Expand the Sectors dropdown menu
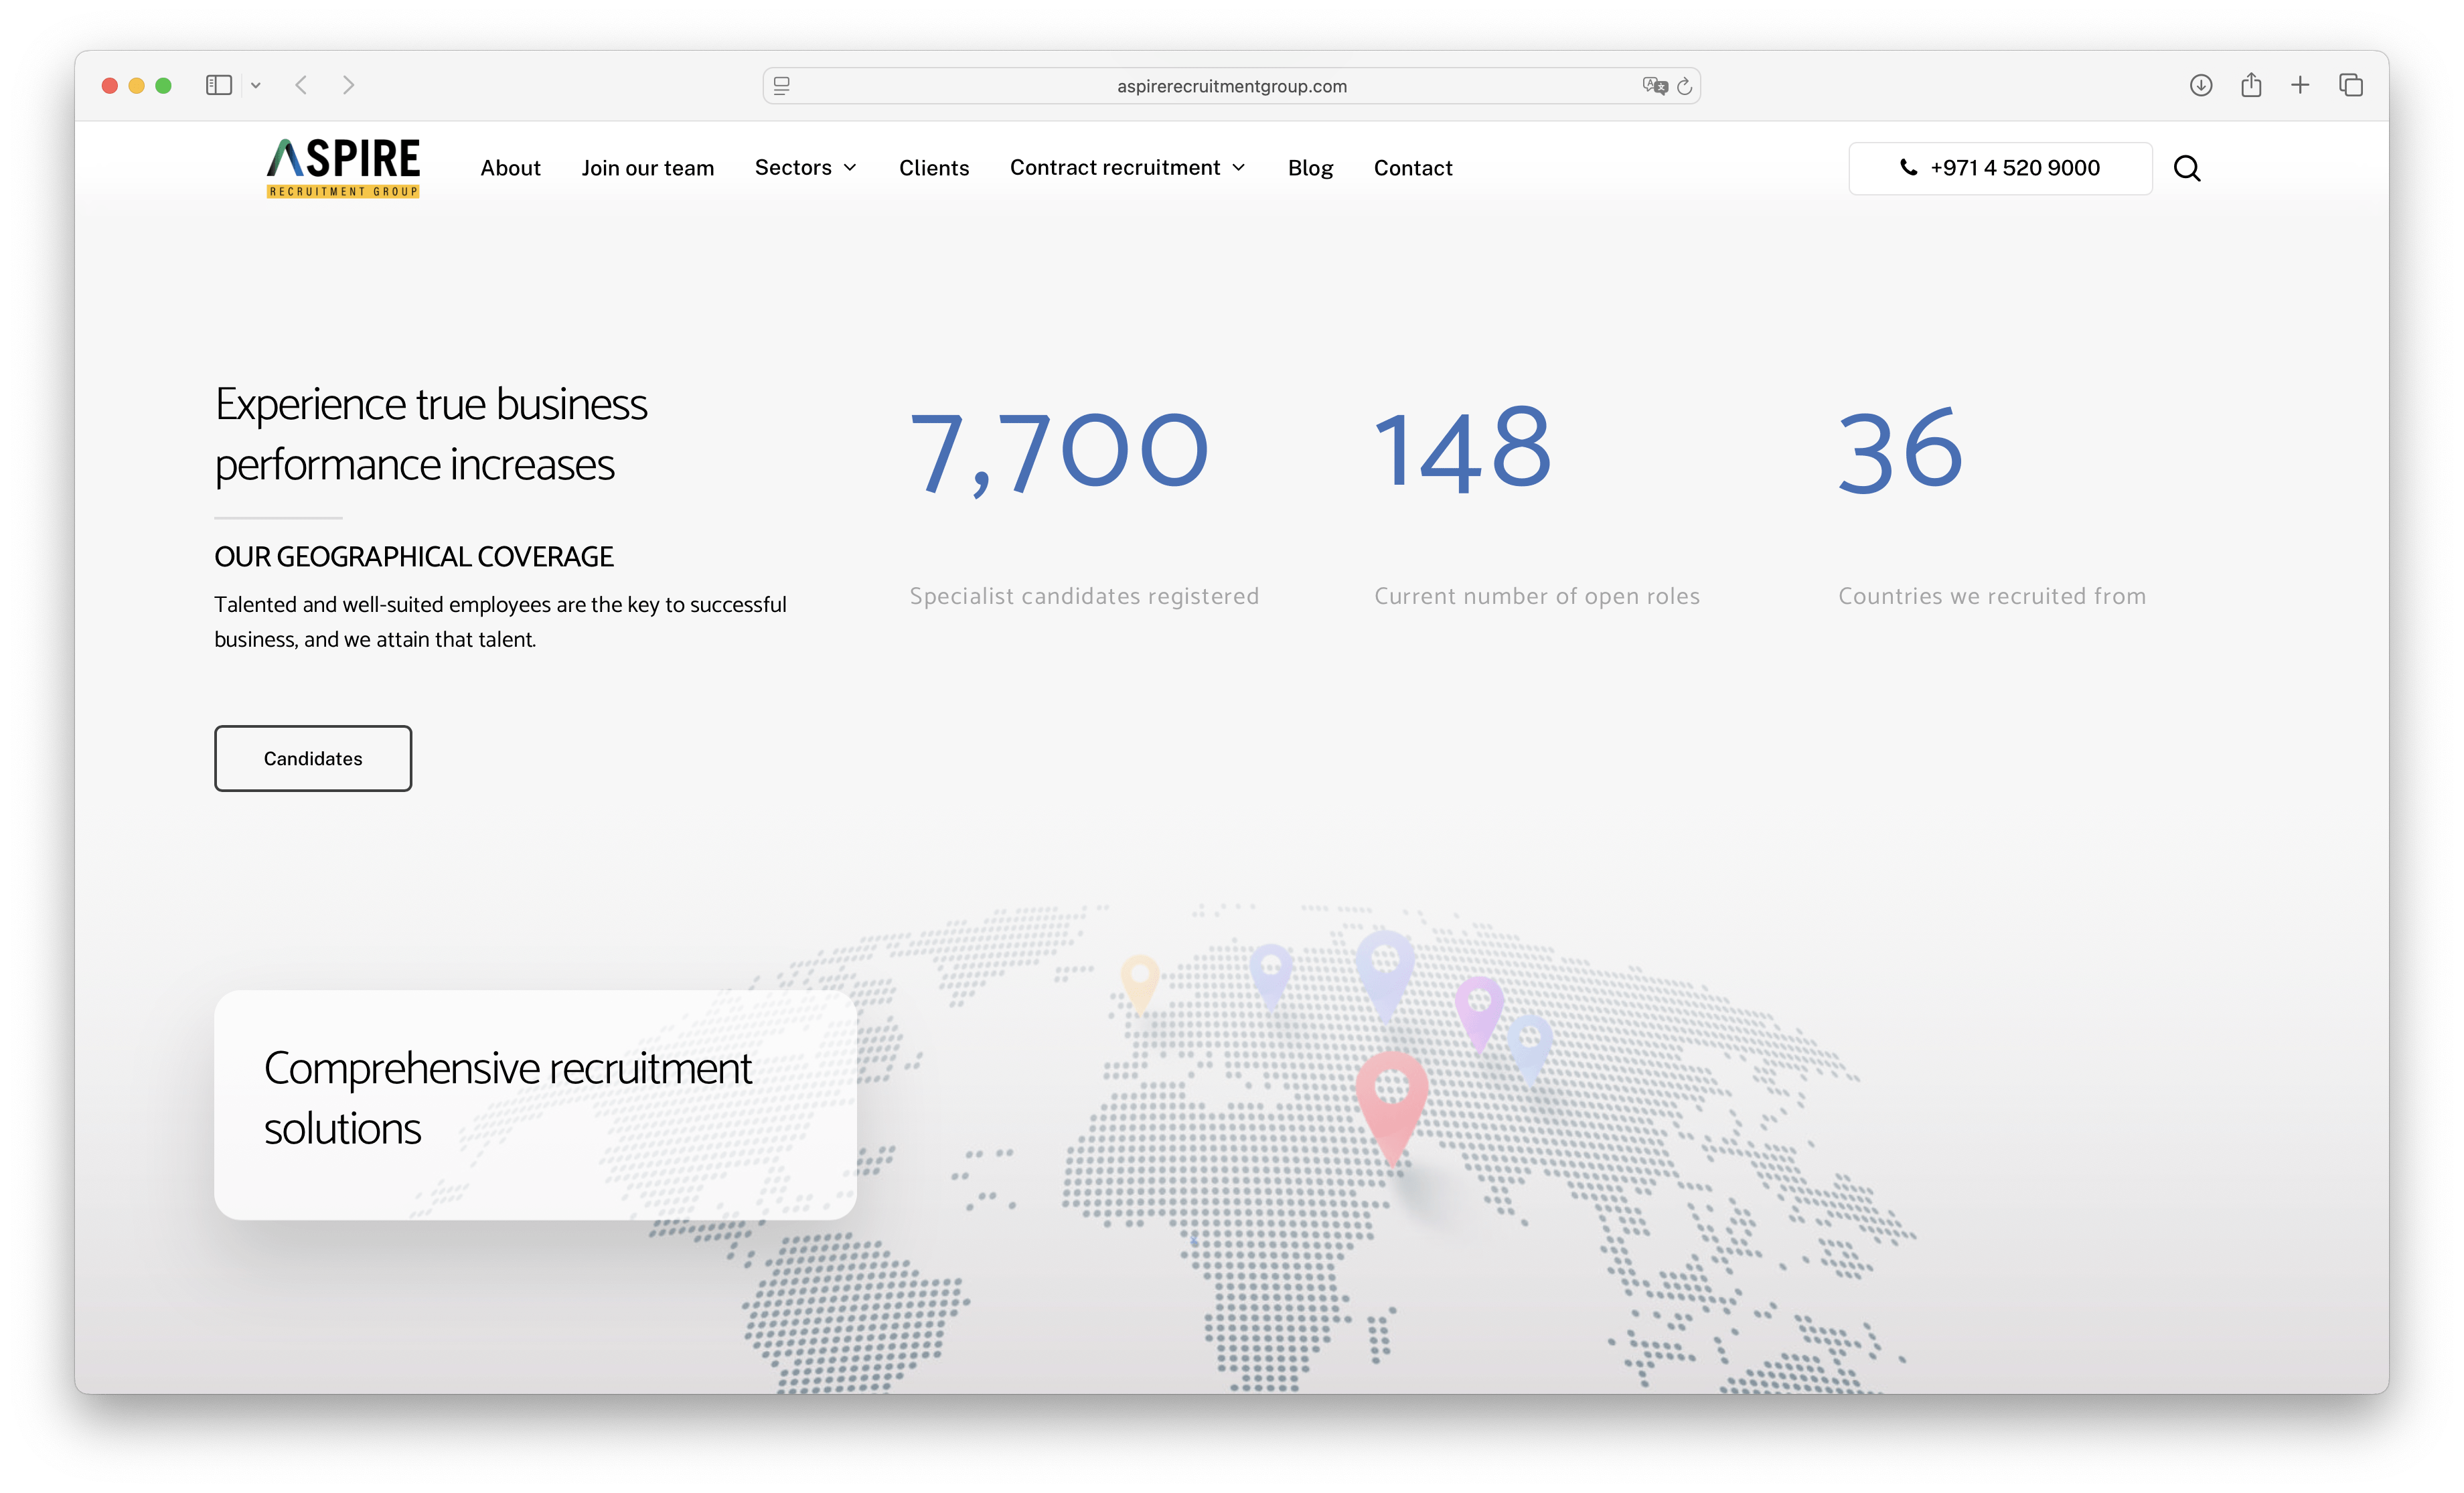Screen dimensions: 2464x1493 [805, 168]
